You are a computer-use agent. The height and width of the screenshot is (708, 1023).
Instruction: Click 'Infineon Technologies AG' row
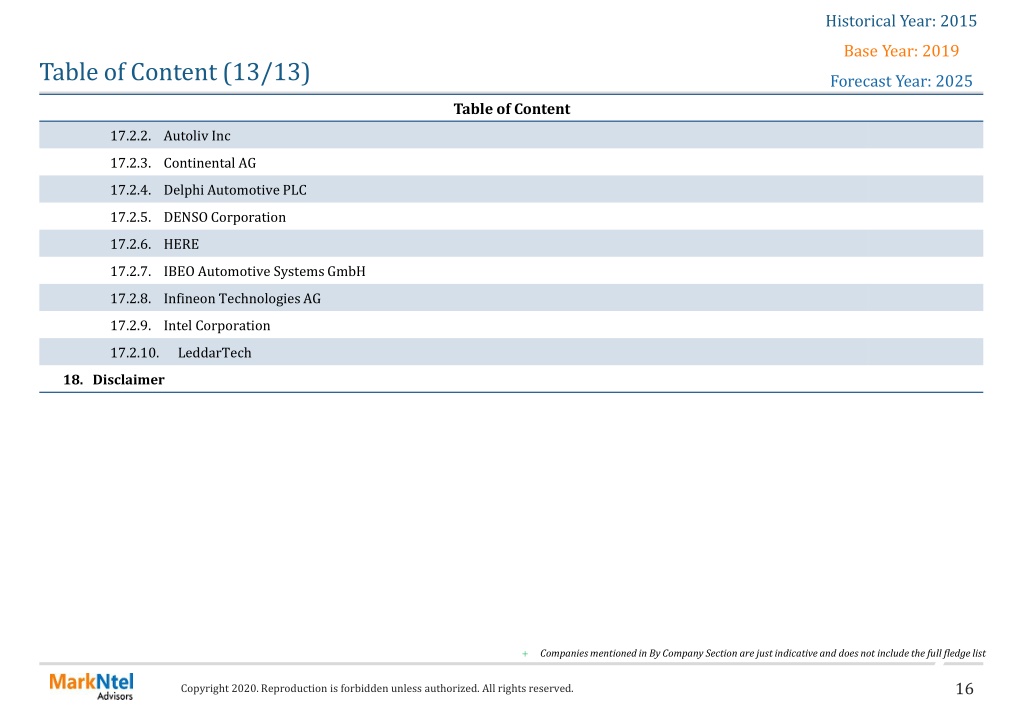click(x=511, y=298)
